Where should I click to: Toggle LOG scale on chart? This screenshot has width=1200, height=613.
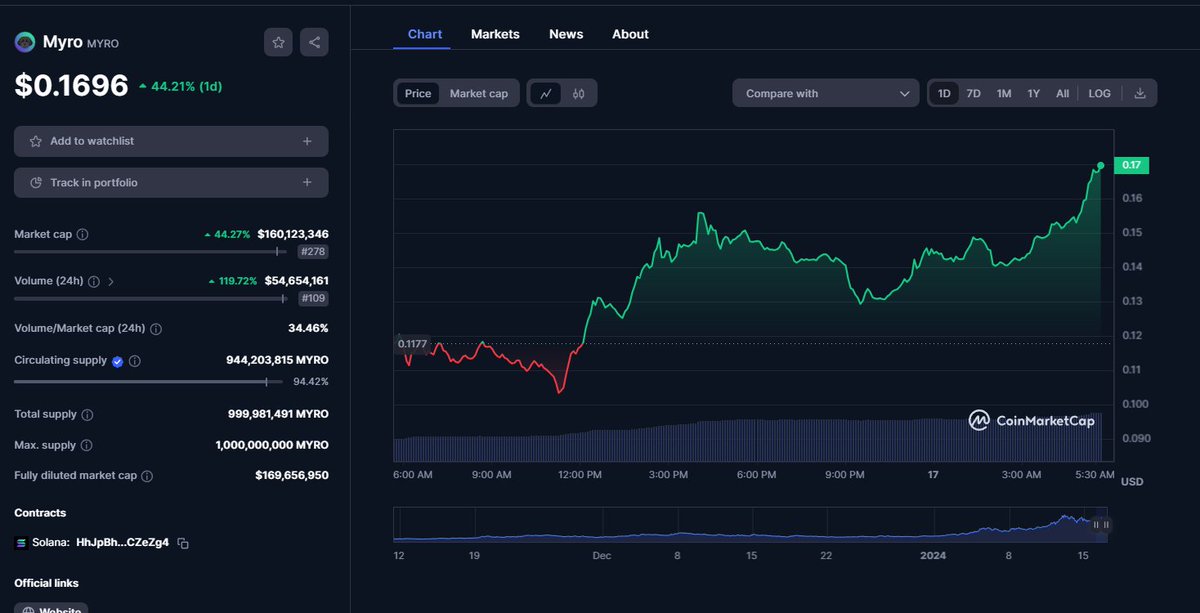[1099, 93]
